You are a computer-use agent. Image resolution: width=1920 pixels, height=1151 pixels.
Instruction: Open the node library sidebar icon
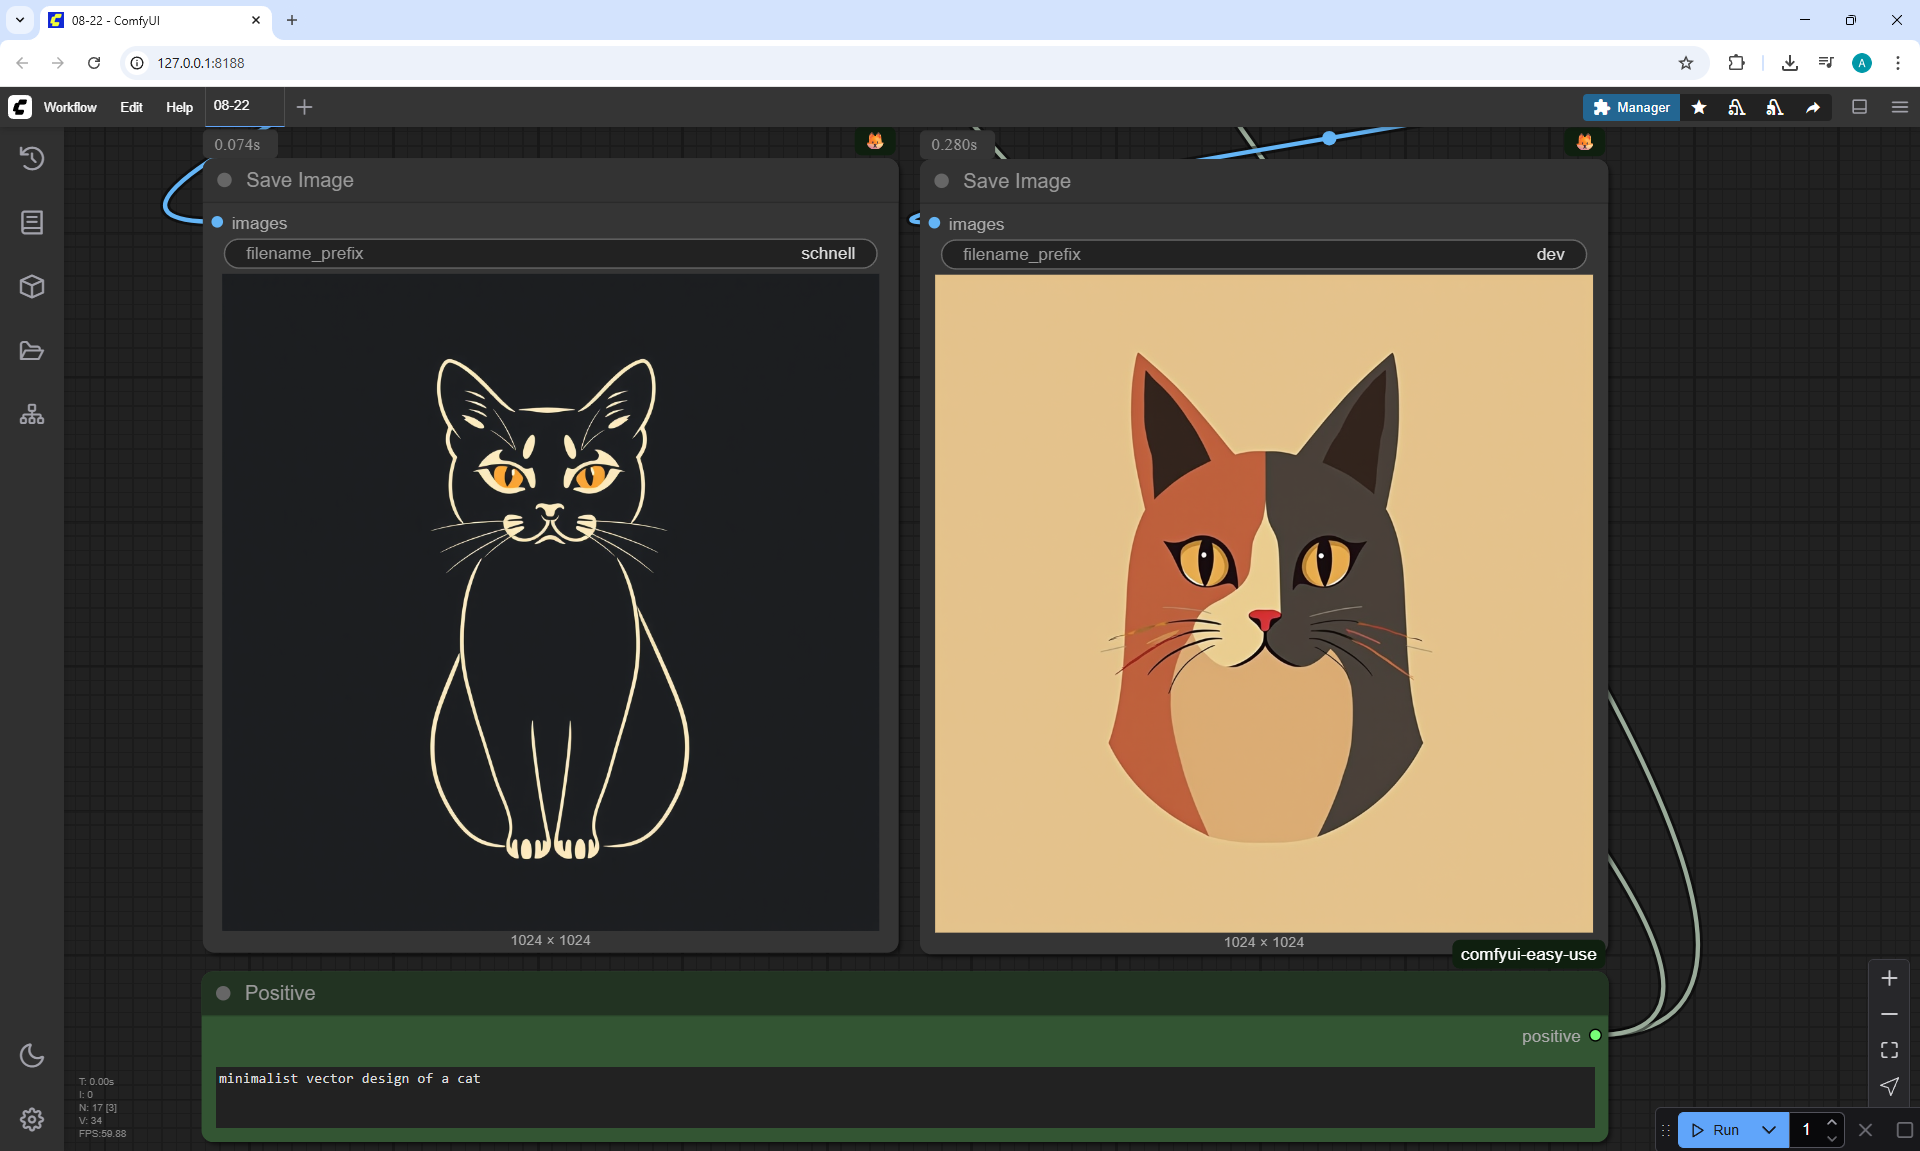[32, 222]
